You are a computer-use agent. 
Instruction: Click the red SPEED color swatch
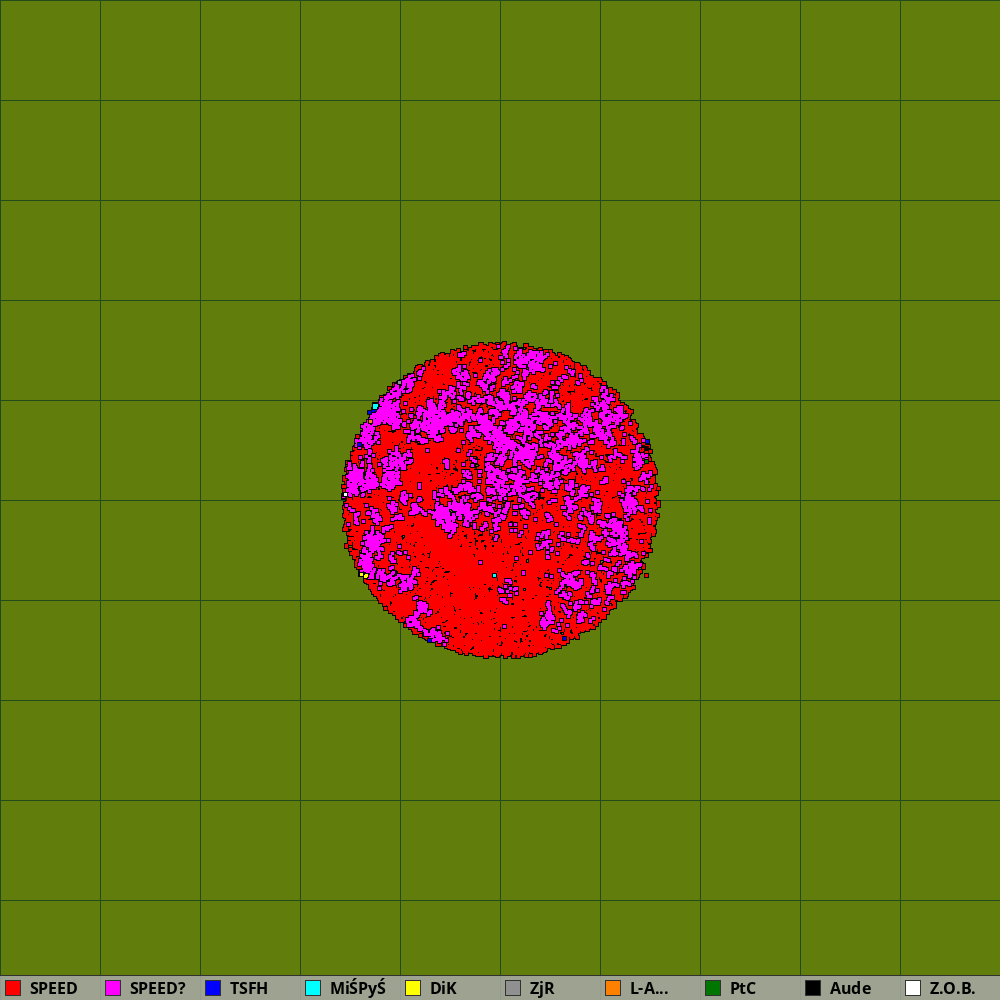[x=13, y=988]
